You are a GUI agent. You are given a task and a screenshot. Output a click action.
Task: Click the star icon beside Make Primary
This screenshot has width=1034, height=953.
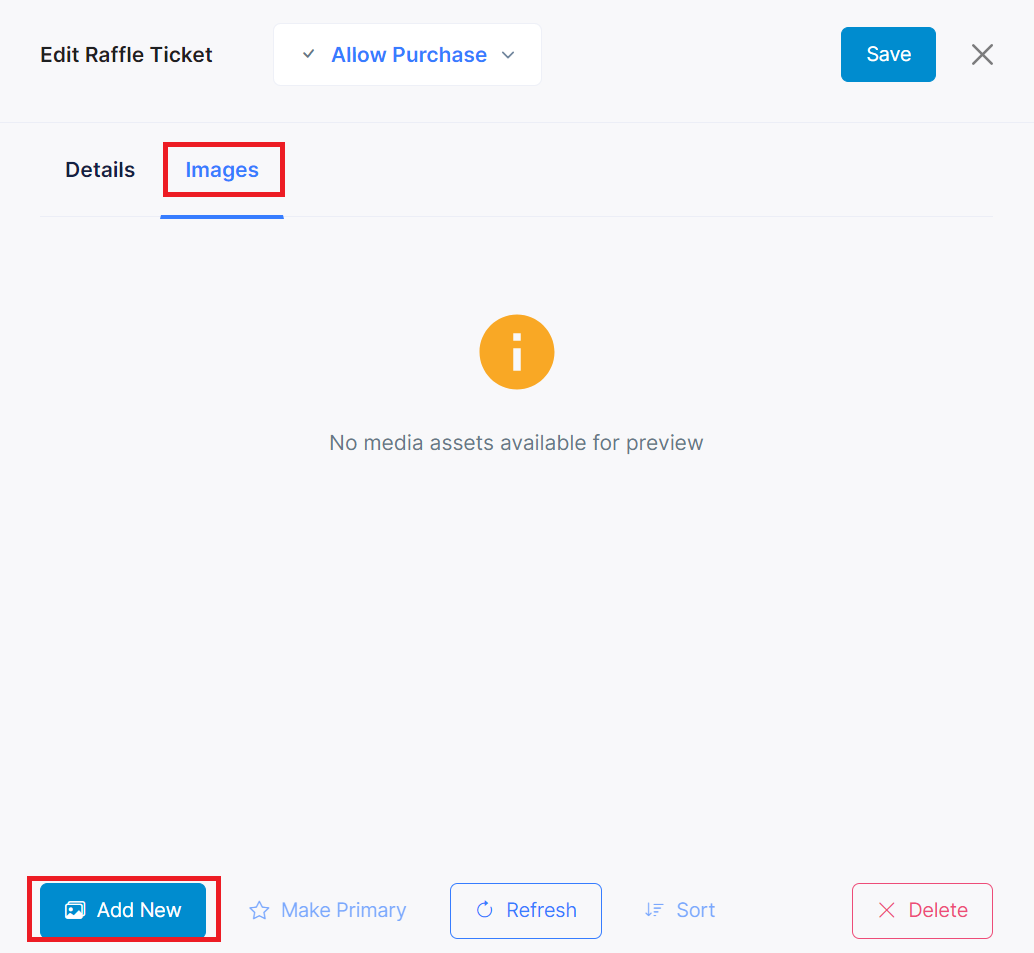click(x=259, y=910)
